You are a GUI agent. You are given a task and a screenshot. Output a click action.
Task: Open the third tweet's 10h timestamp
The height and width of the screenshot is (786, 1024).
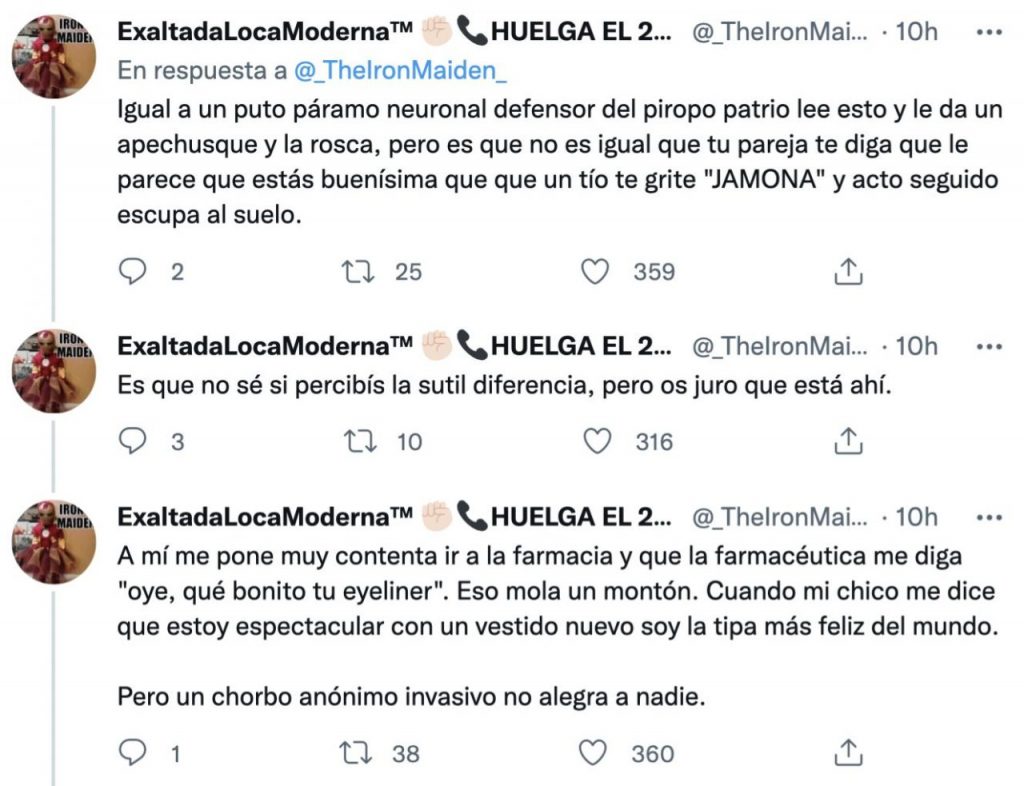pyautogui.click(x=915, y=517)
